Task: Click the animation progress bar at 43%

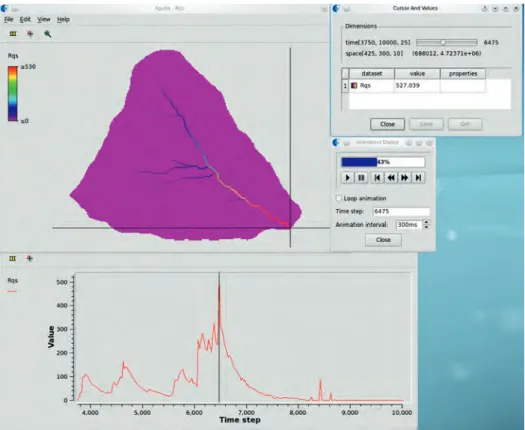Action: 383,162
